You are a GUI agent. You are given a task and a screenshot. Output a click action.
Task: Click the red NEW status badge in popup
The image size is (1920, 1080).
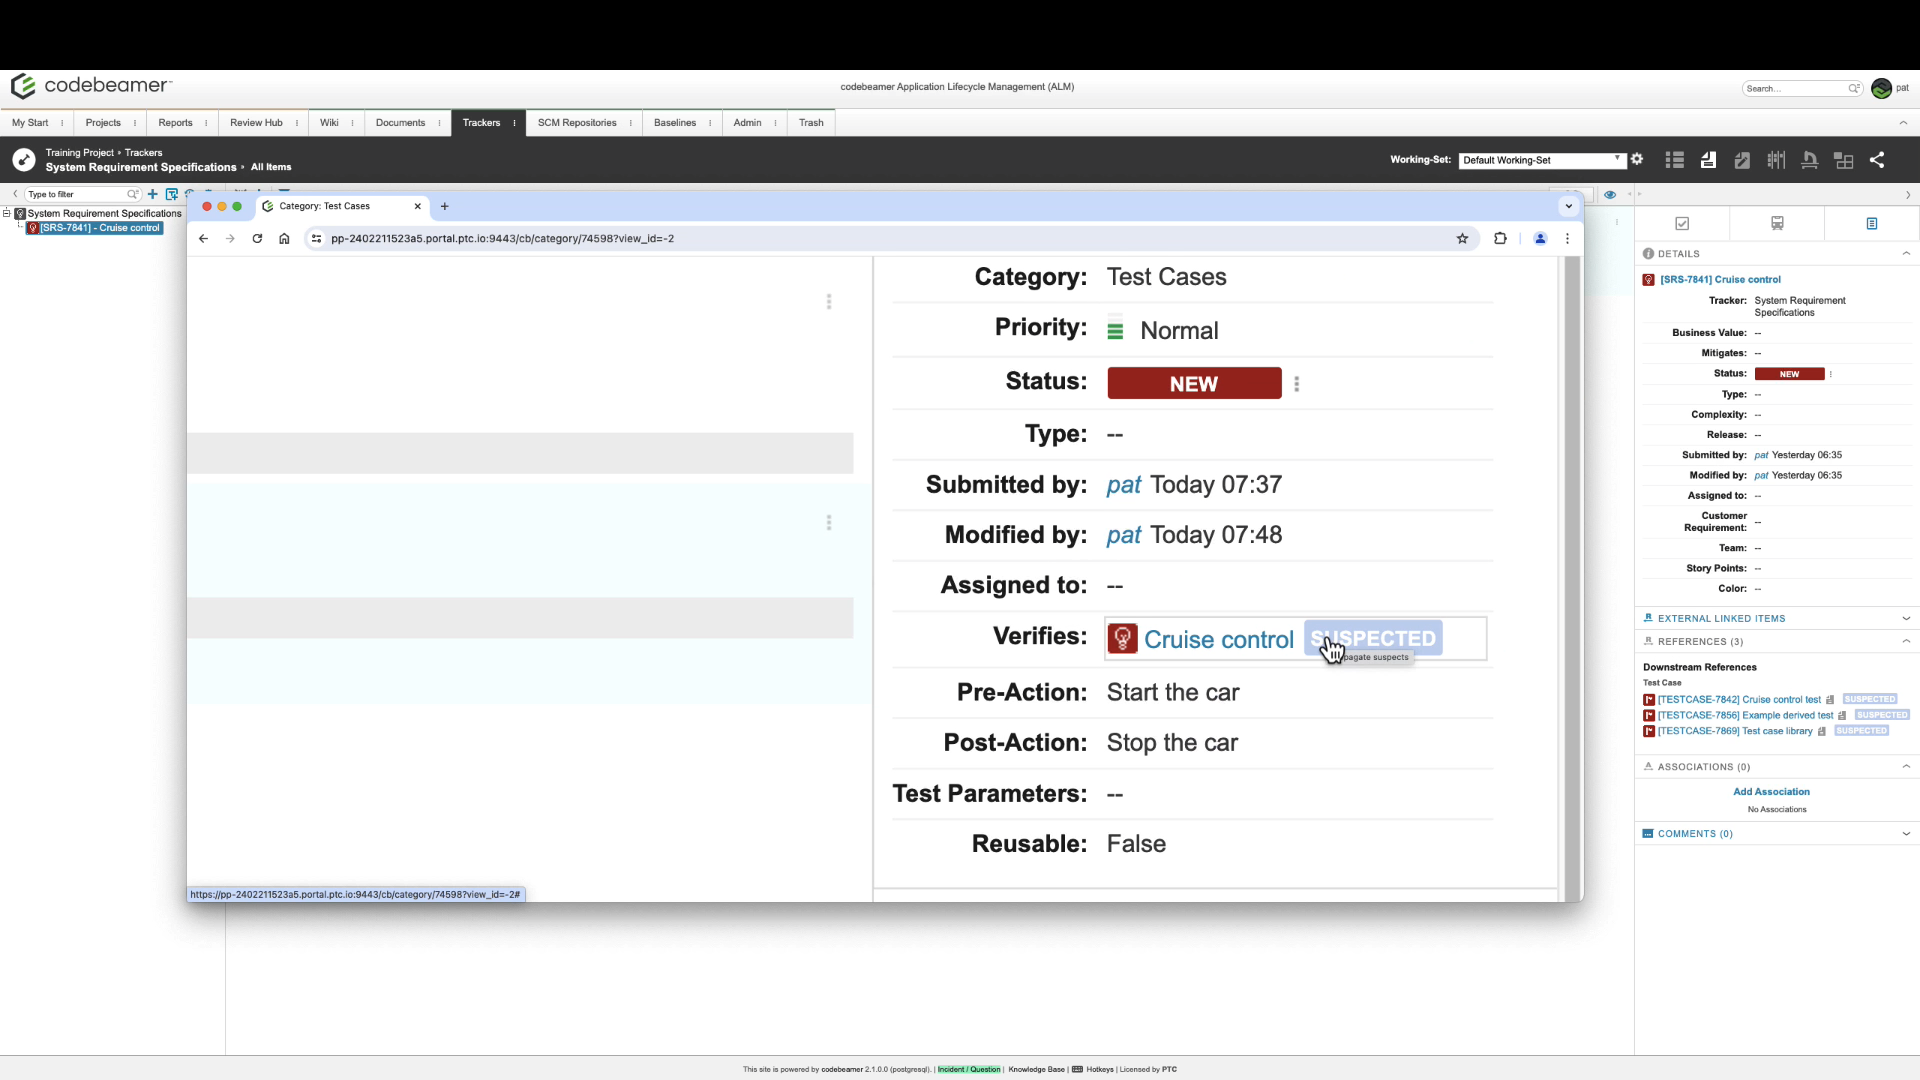pyautogui.click(x=1194, y=384)
